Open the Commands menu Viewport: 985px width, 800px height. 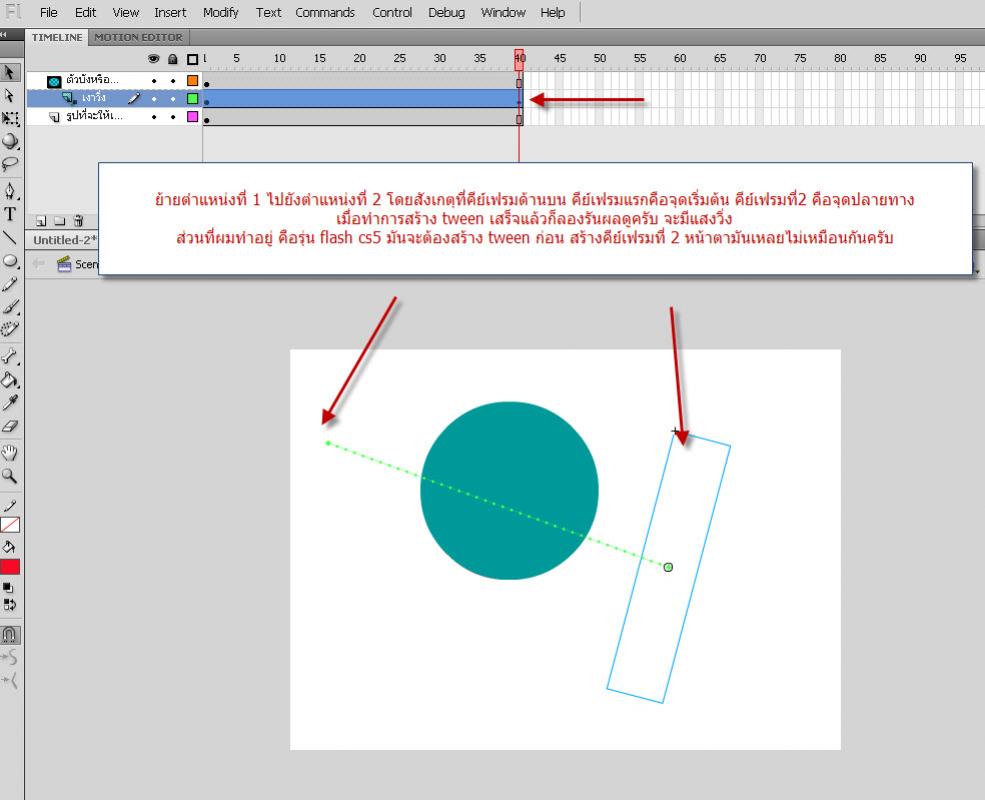click(x=325, y=13)
